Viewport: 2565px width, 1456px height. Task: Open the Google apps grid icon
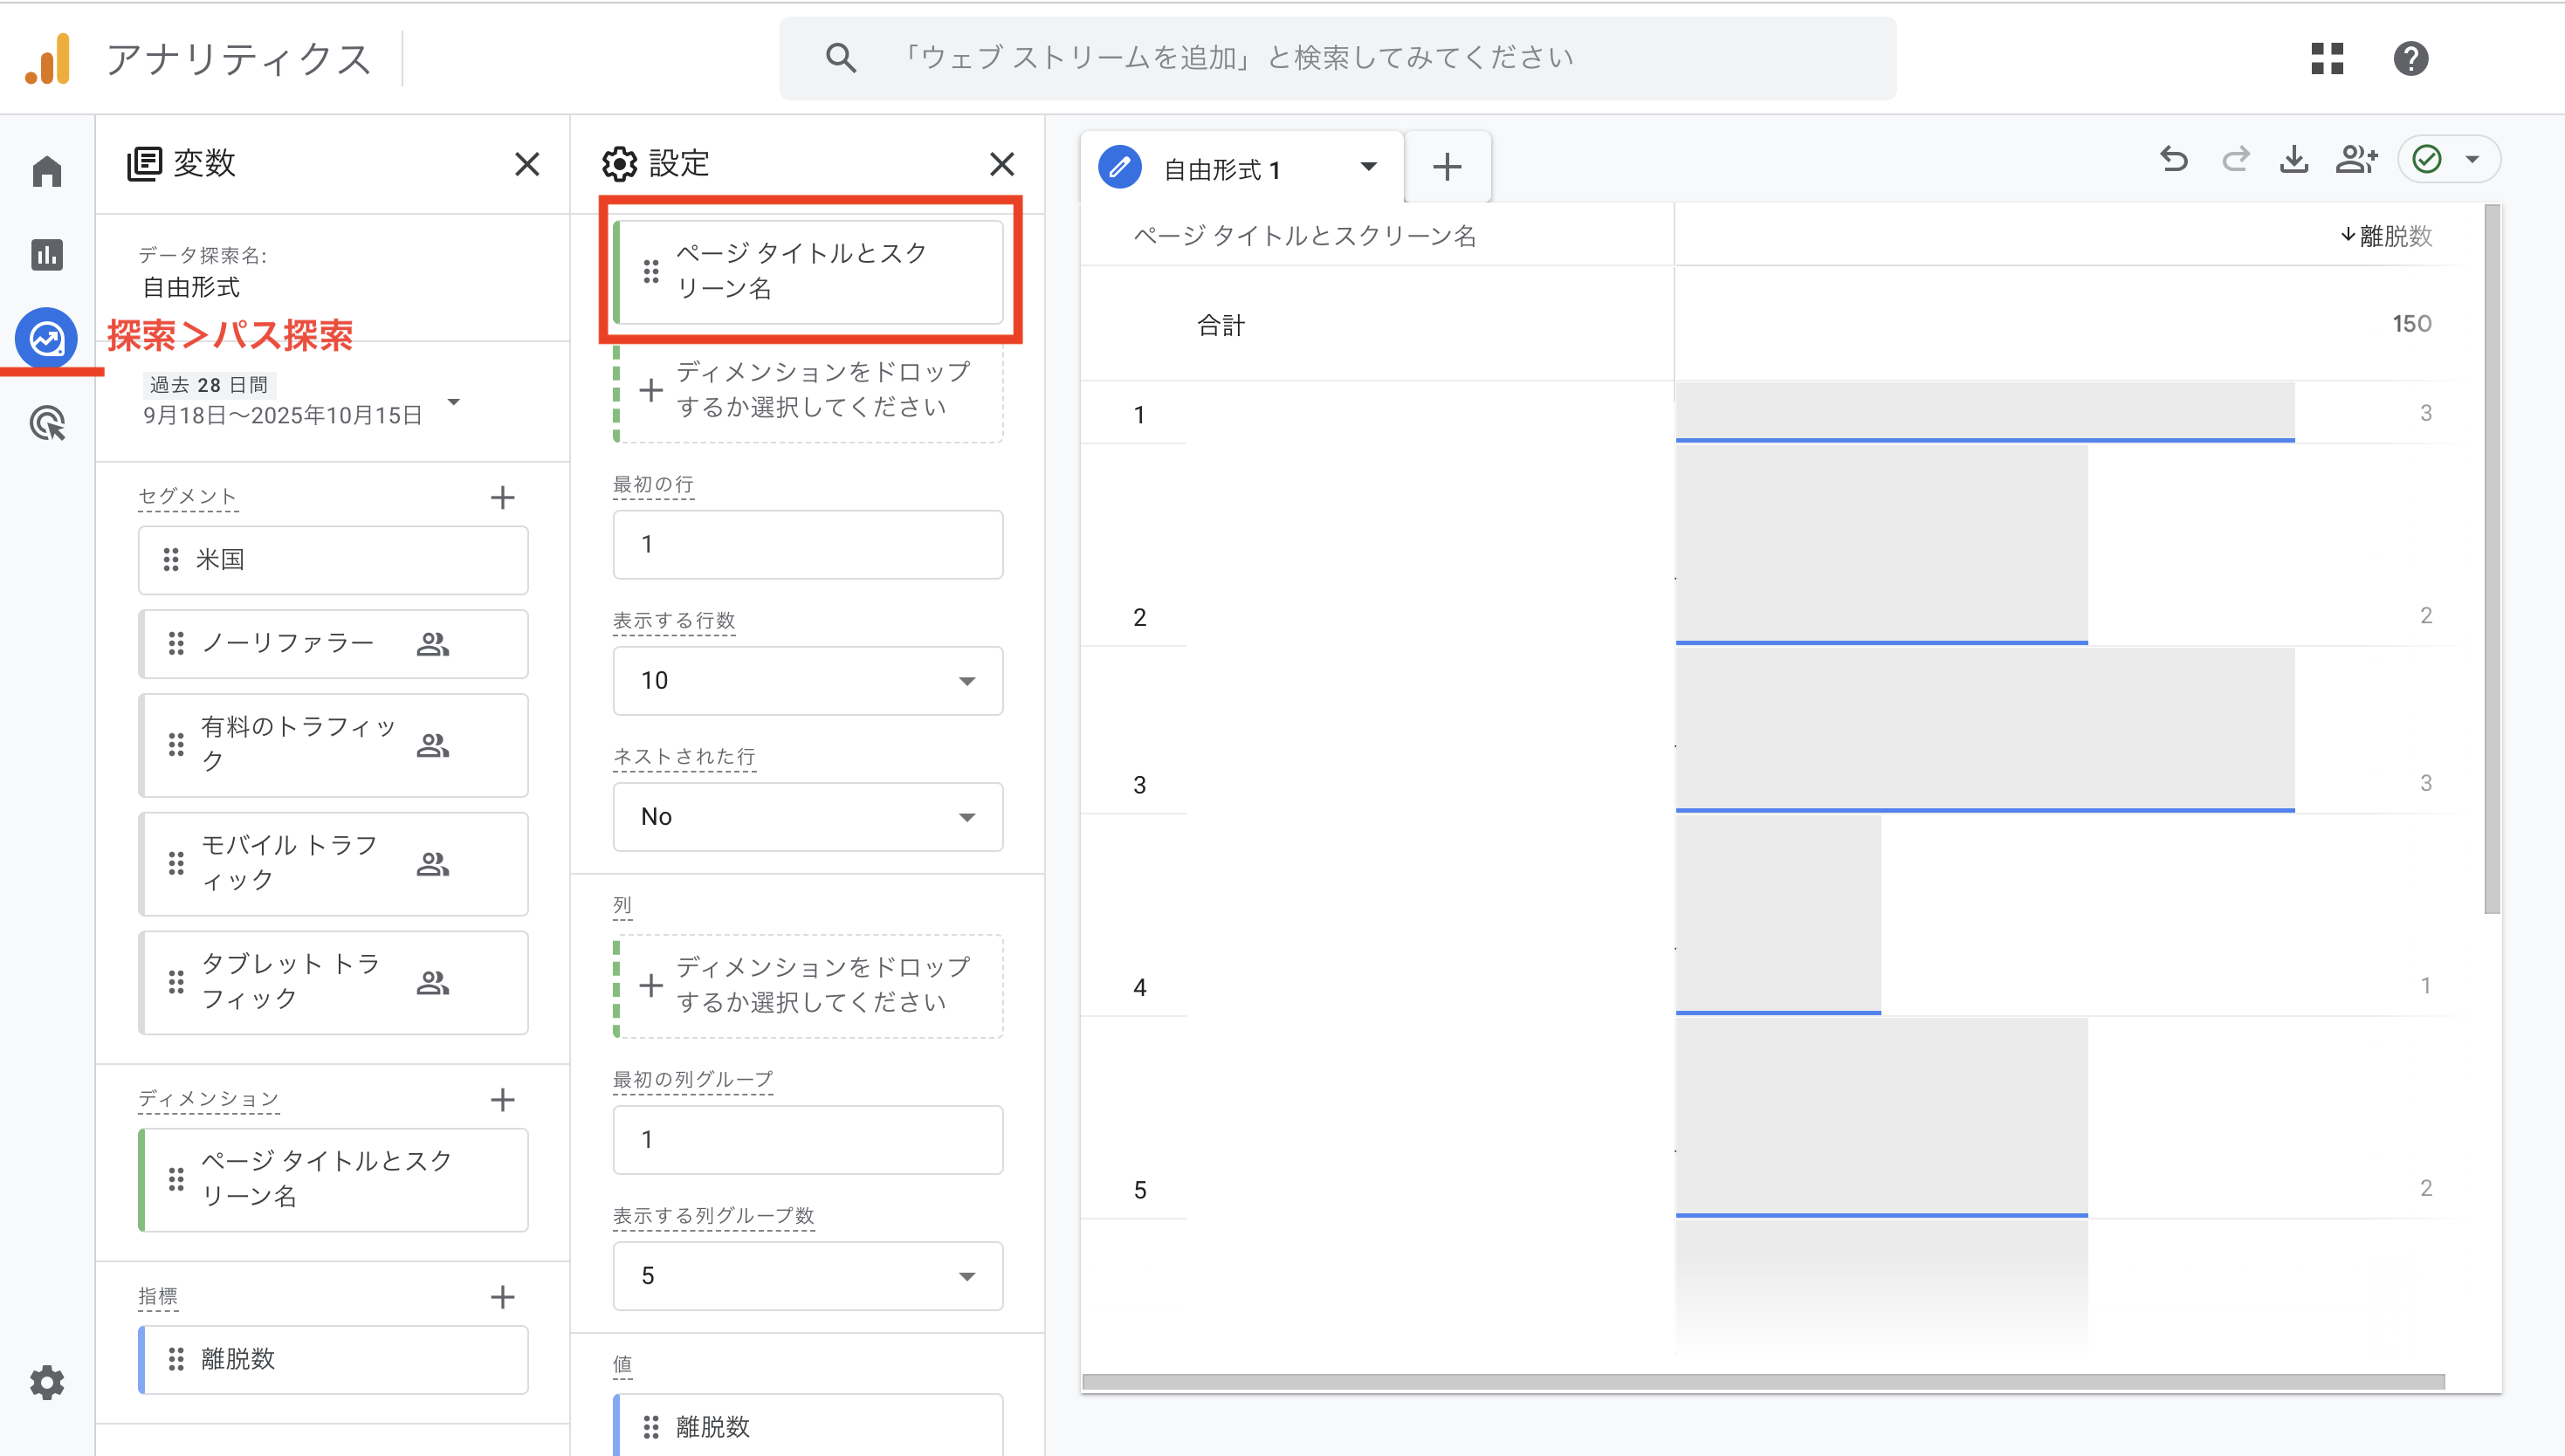(2327, 58)
